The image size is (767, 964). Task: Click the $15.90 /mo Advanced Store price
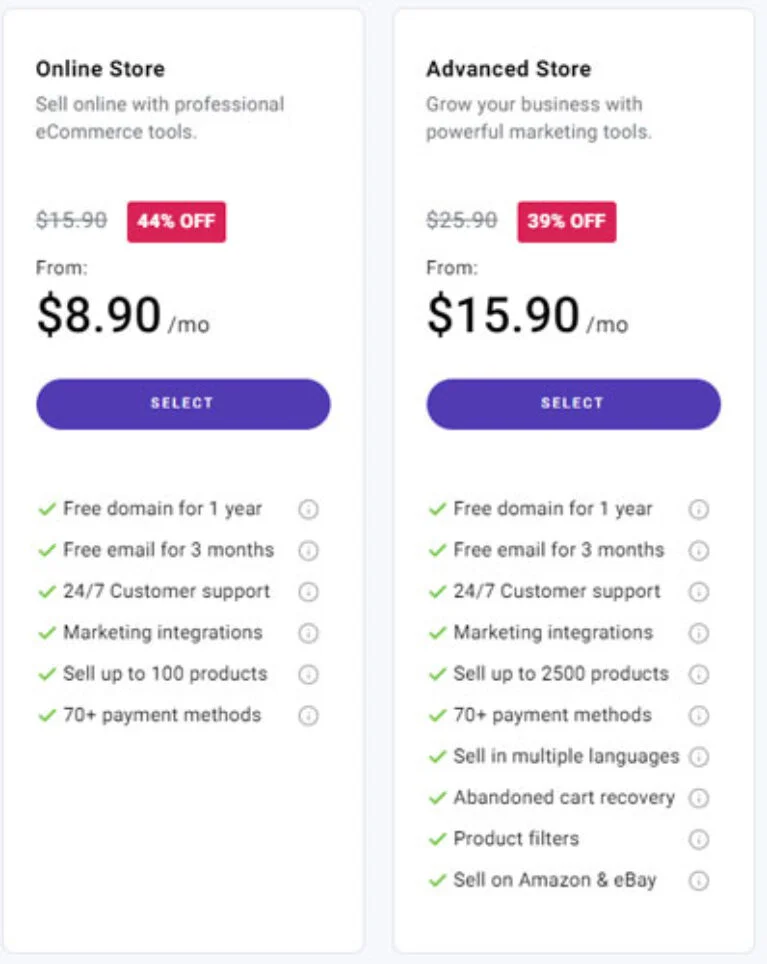[x=527, y=315]
